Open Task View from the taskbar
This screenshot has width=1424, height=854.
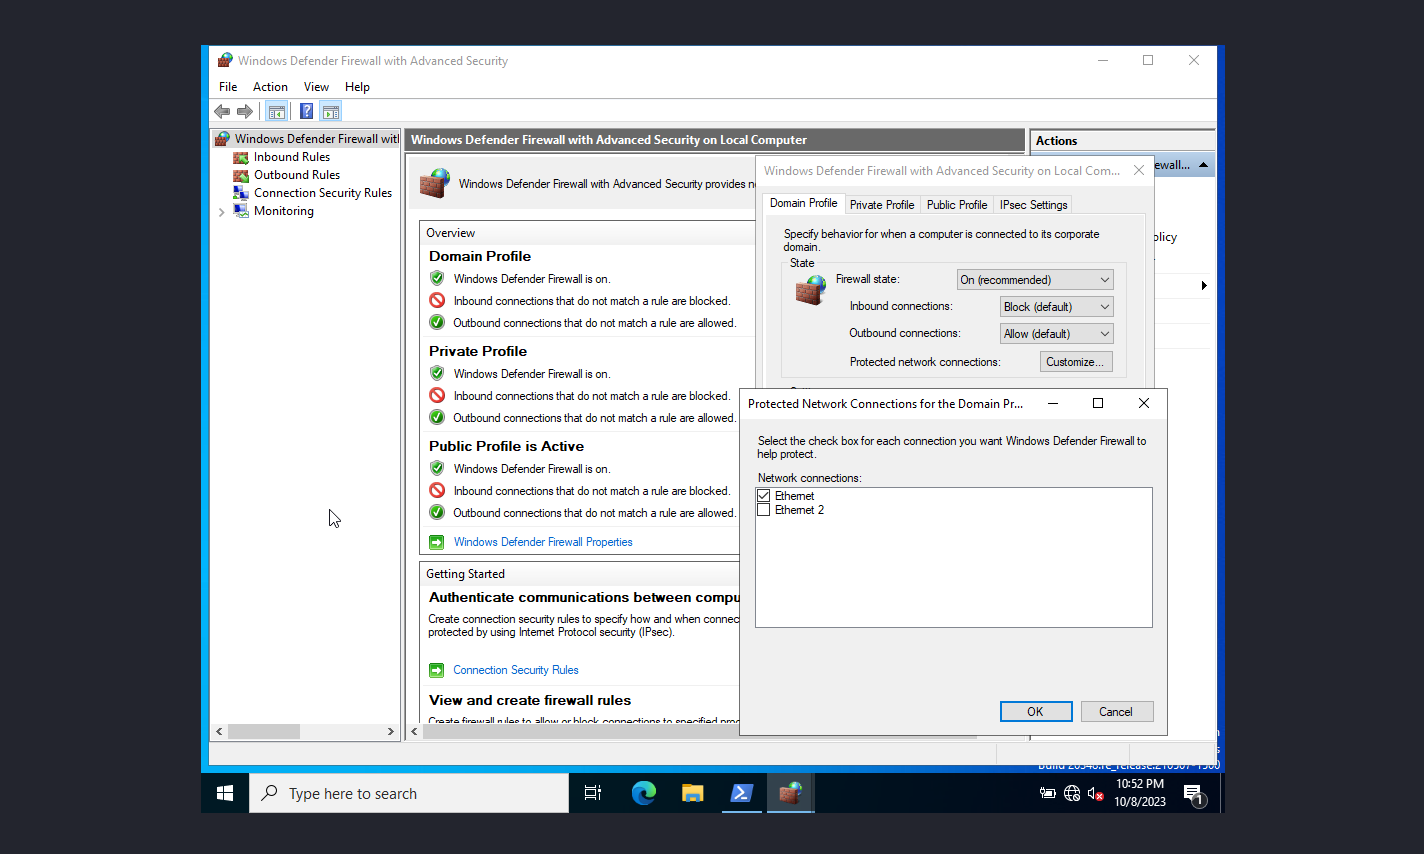(593, 793)
